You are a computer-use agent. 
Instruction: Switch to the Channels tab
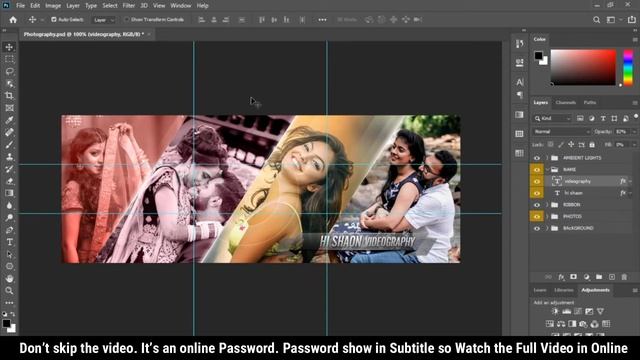[566, 102]
